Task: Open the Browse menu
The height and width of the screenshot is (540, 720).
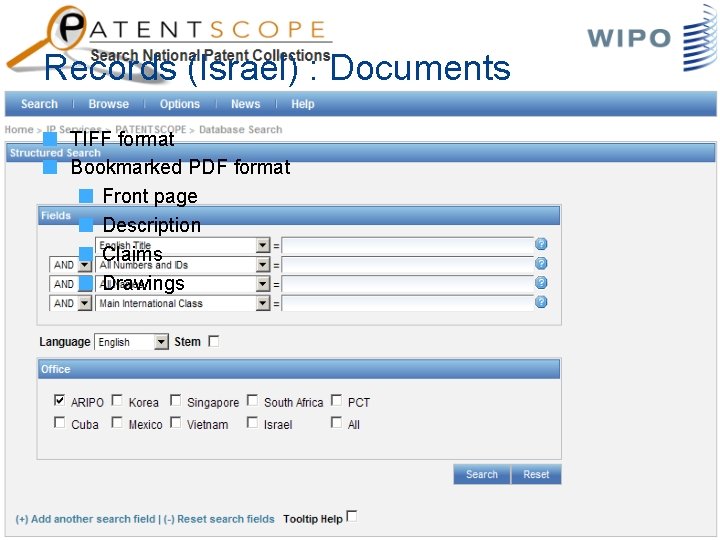Action: (x=109, y=104)
